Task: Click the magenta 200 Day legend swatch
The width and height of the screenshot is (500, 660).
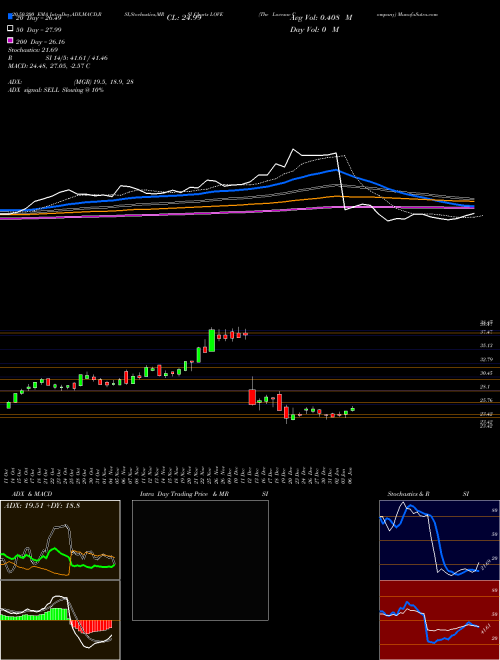Action: (x=10, y=40)
